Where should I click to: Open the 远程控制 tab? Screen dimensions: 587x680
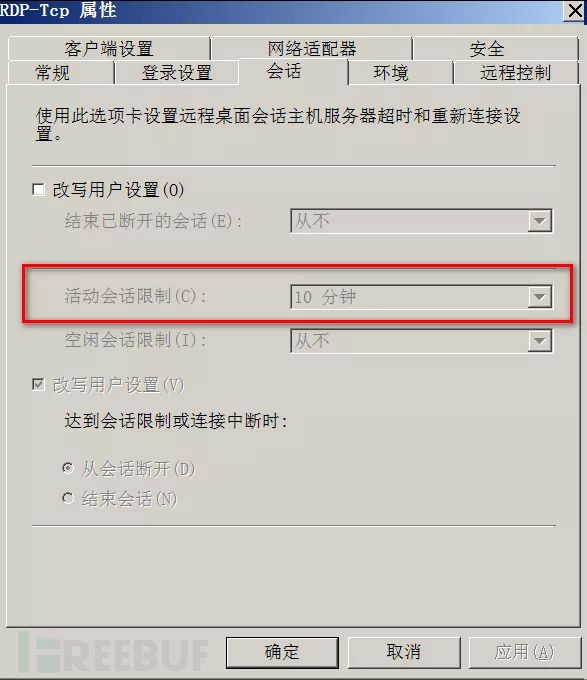pyautogui.click(x=515, y=72)
